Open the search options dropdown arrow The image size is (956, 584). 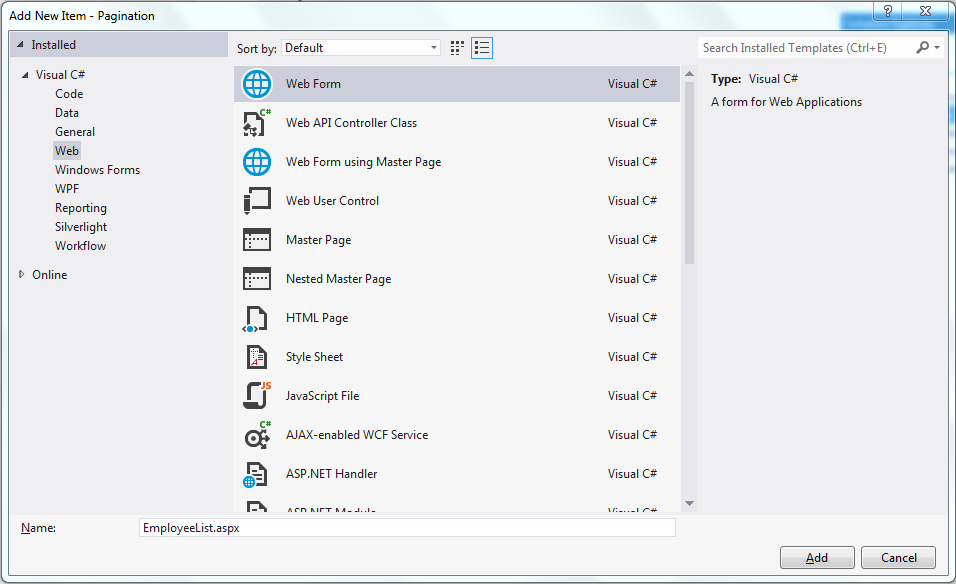click(x=936, y=47)
